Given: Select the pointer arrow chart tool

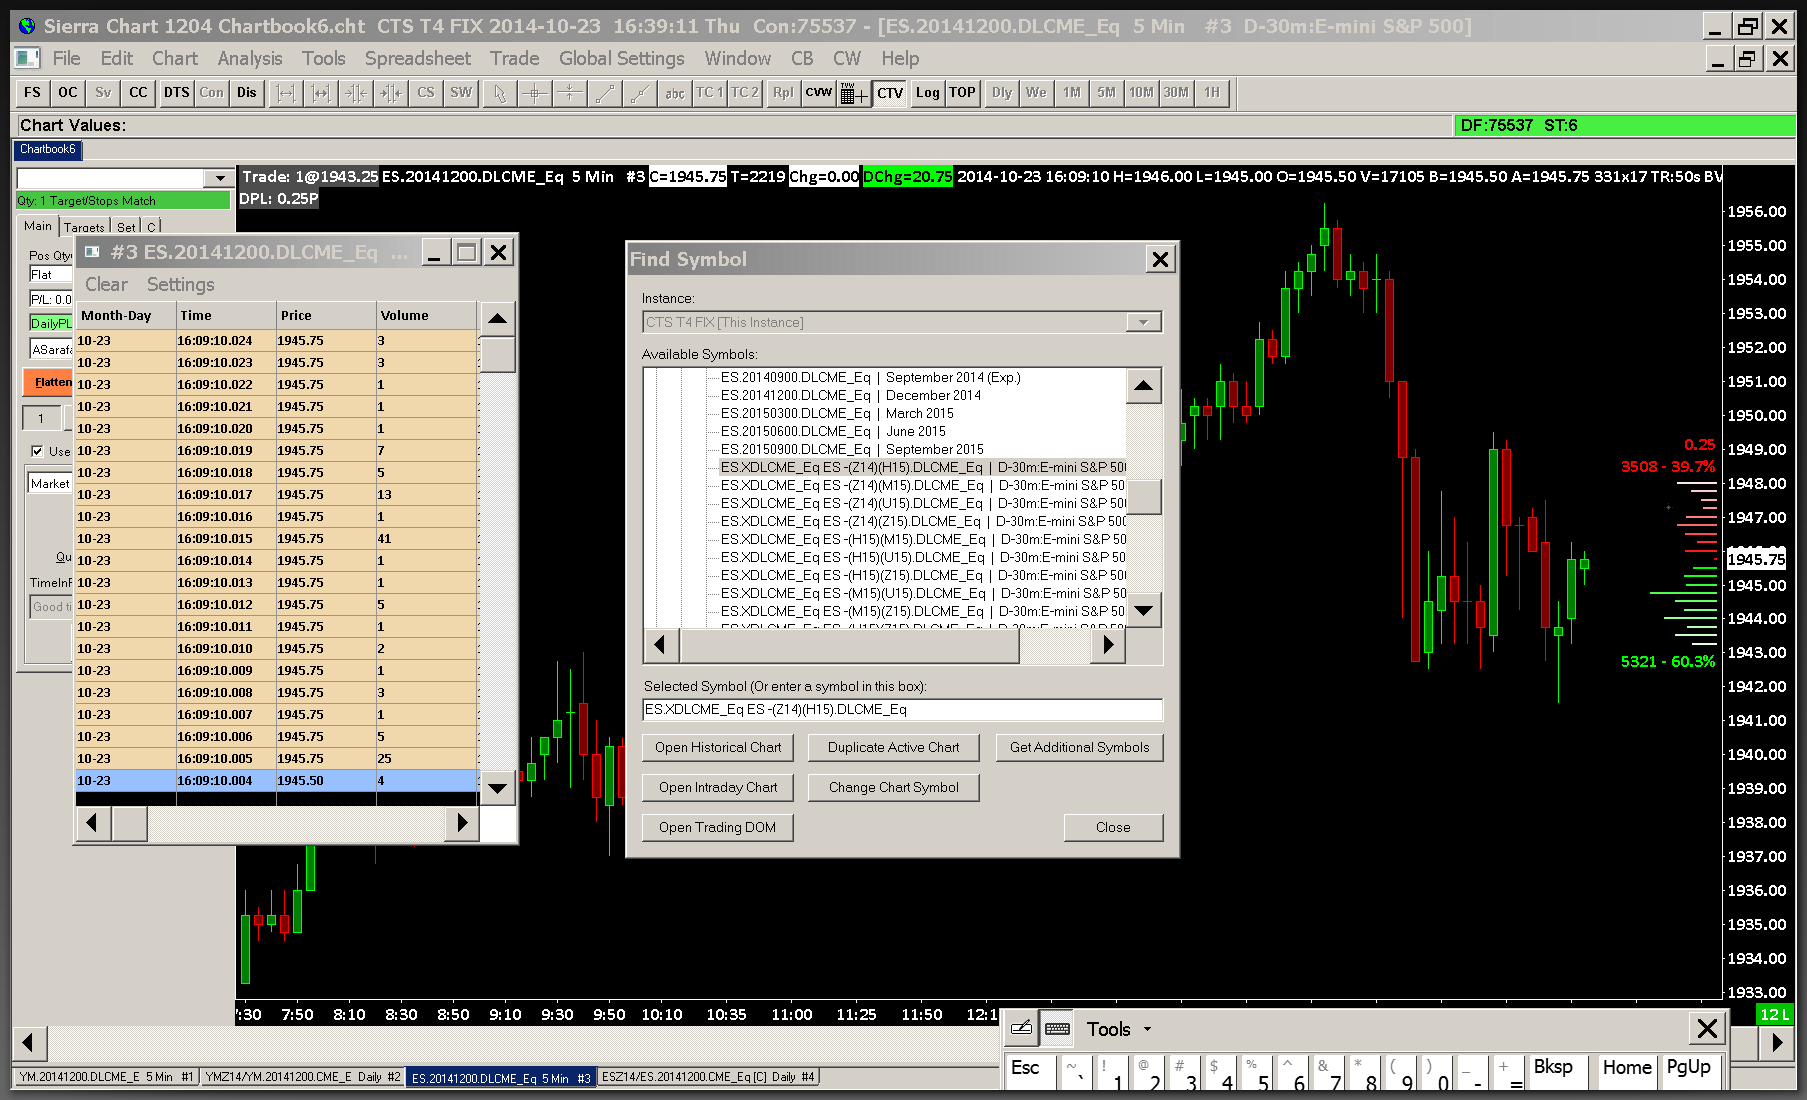Looking at the screenshot, I should point(500,93).
